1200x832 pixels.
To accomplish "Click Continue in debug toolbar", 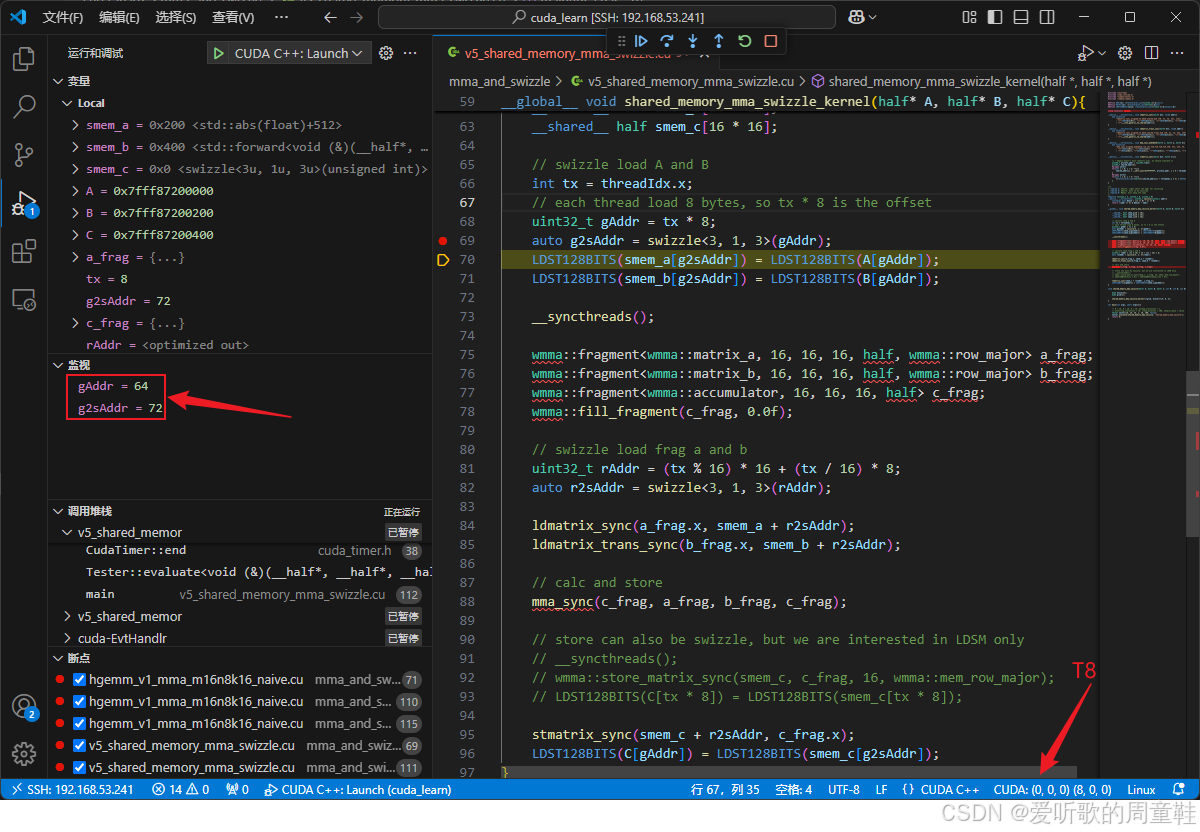I will pos(642,41).
